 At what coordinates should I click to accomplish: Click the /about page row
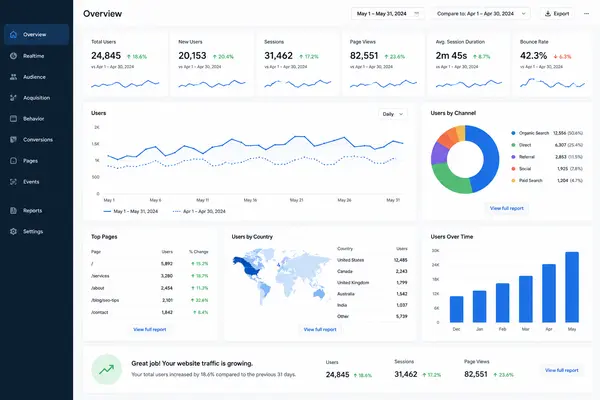150,288
